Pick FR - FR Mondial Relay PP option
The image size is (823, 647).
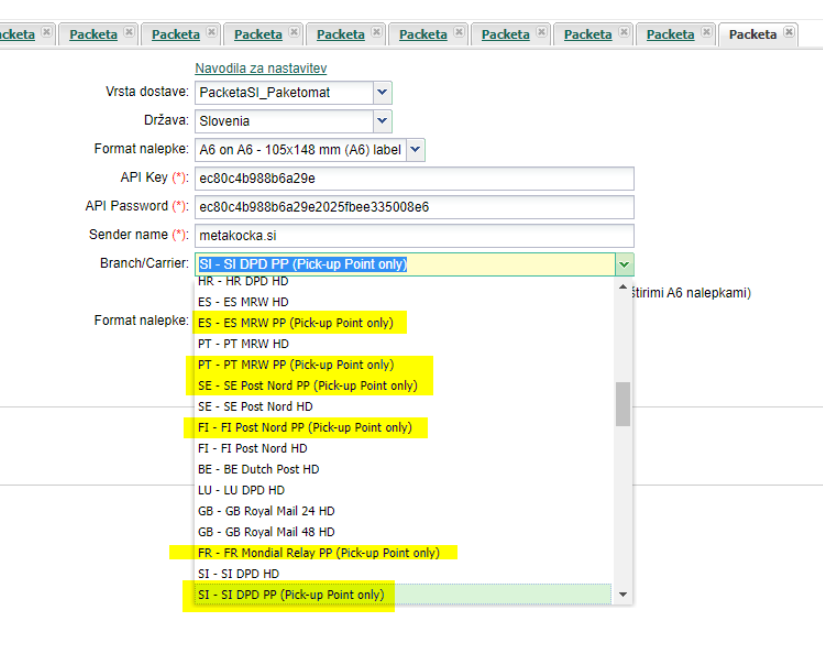click(403, 553)
